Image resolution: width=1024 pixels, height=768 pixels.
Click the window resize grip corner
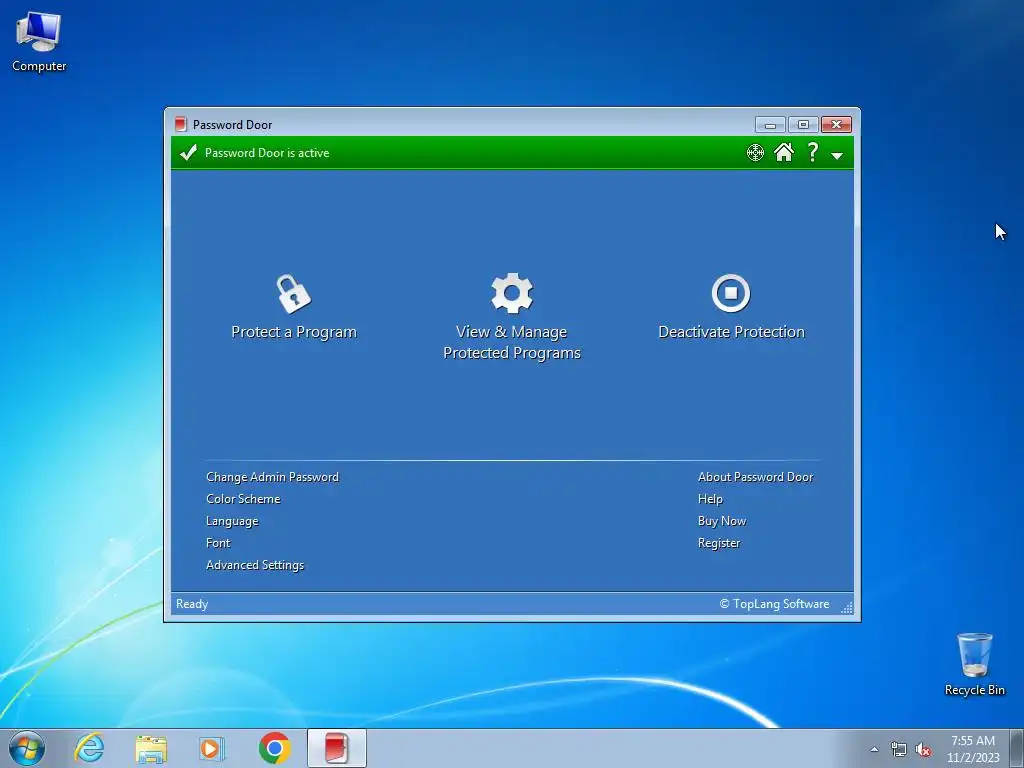847,607
